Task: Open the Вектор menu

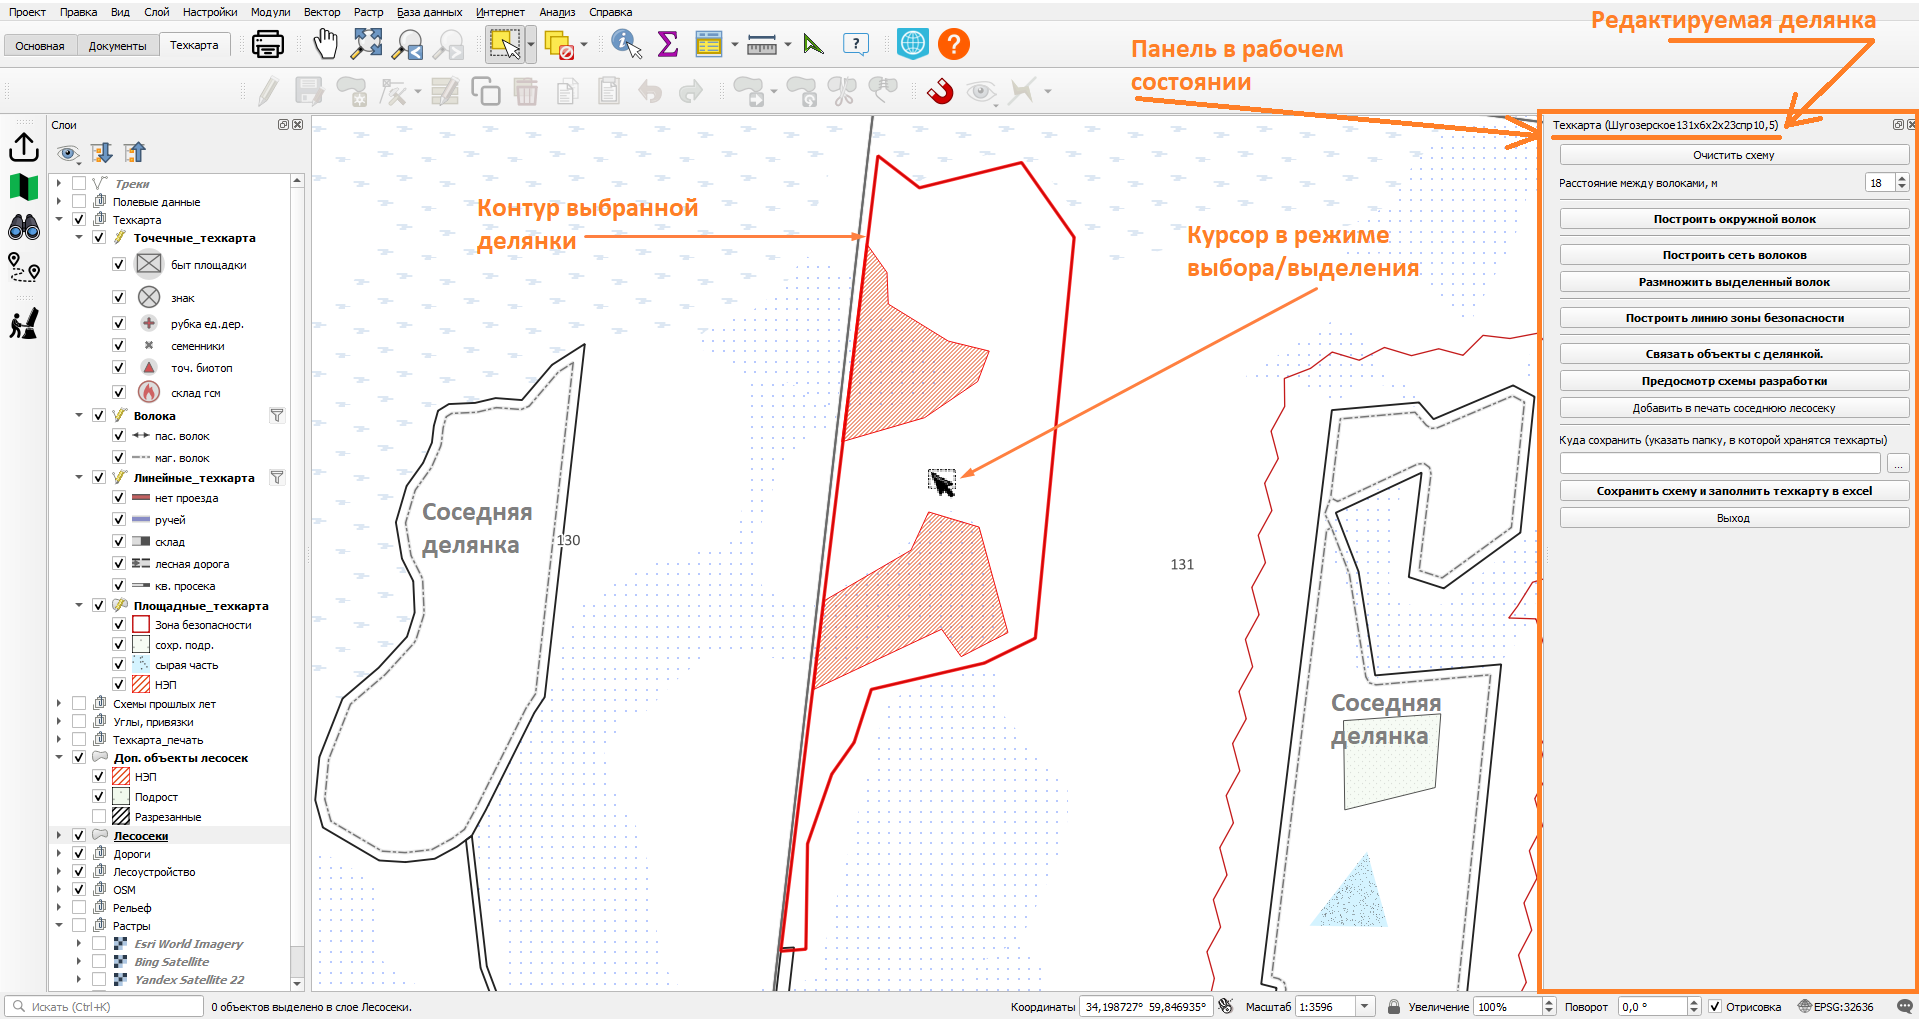Action: [x=322, y=12]
